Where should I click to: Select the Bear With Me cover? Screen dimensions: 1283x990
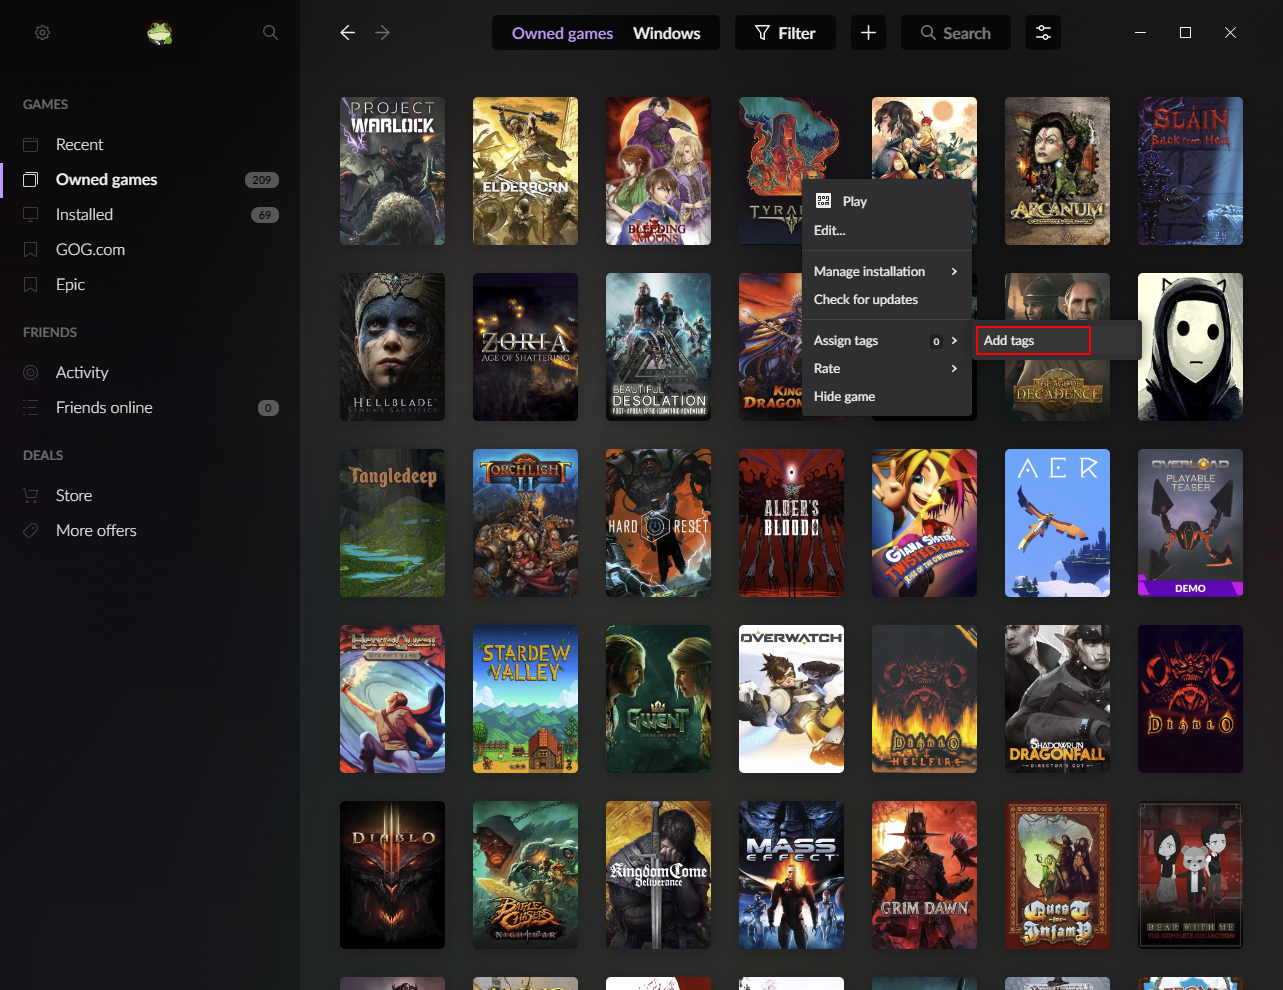coord(1190,875)
